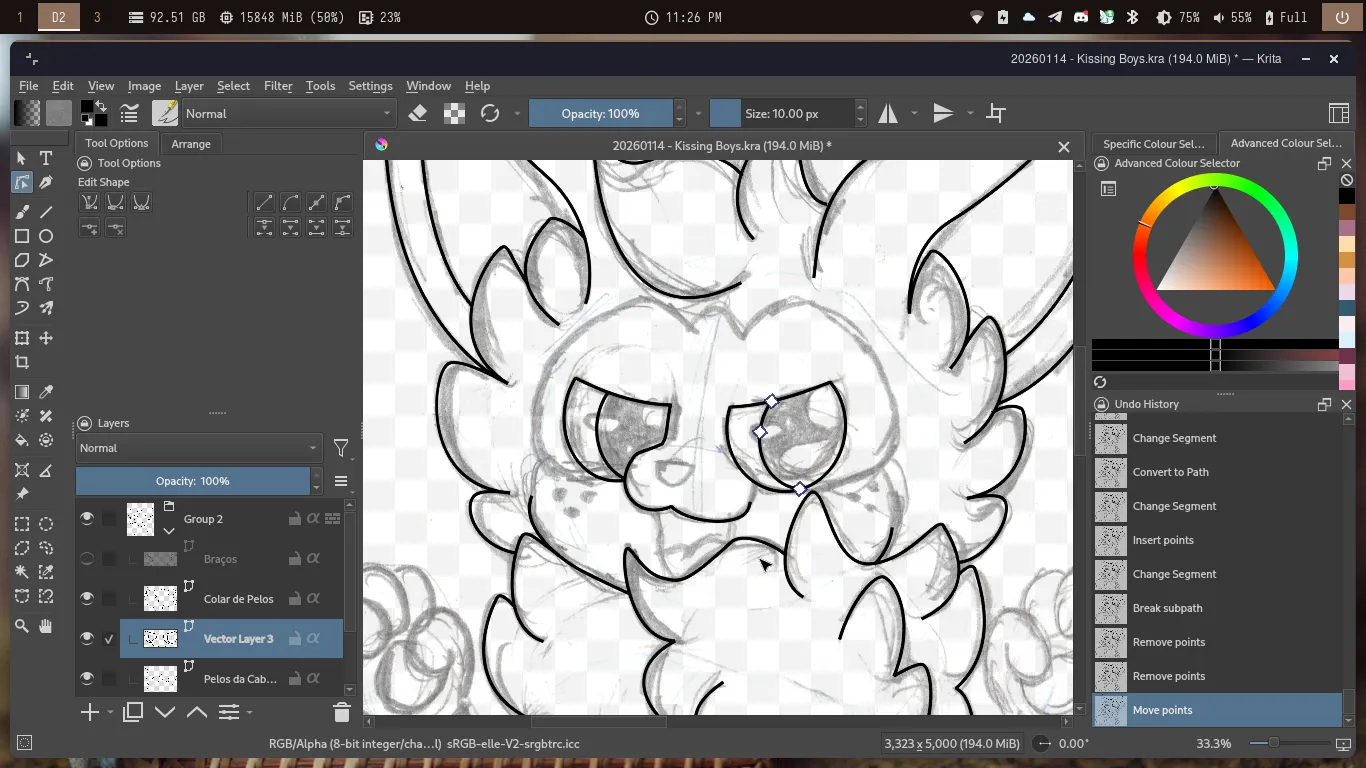1366x768 pixels.
Task: Click the horizontal mirror tool icon
Action: coord(888,113)
